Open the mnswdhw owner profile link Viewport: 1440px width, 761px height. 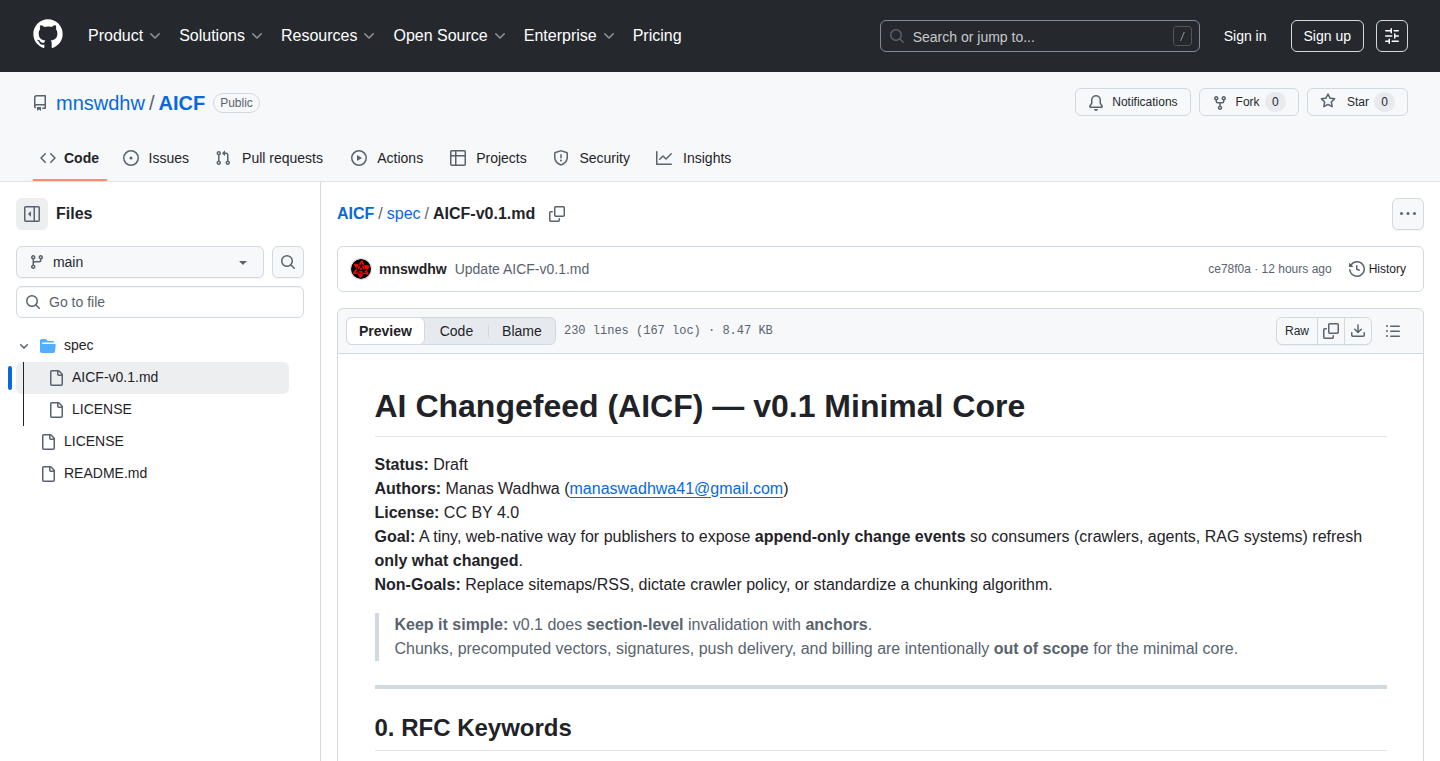pos(100,103)
